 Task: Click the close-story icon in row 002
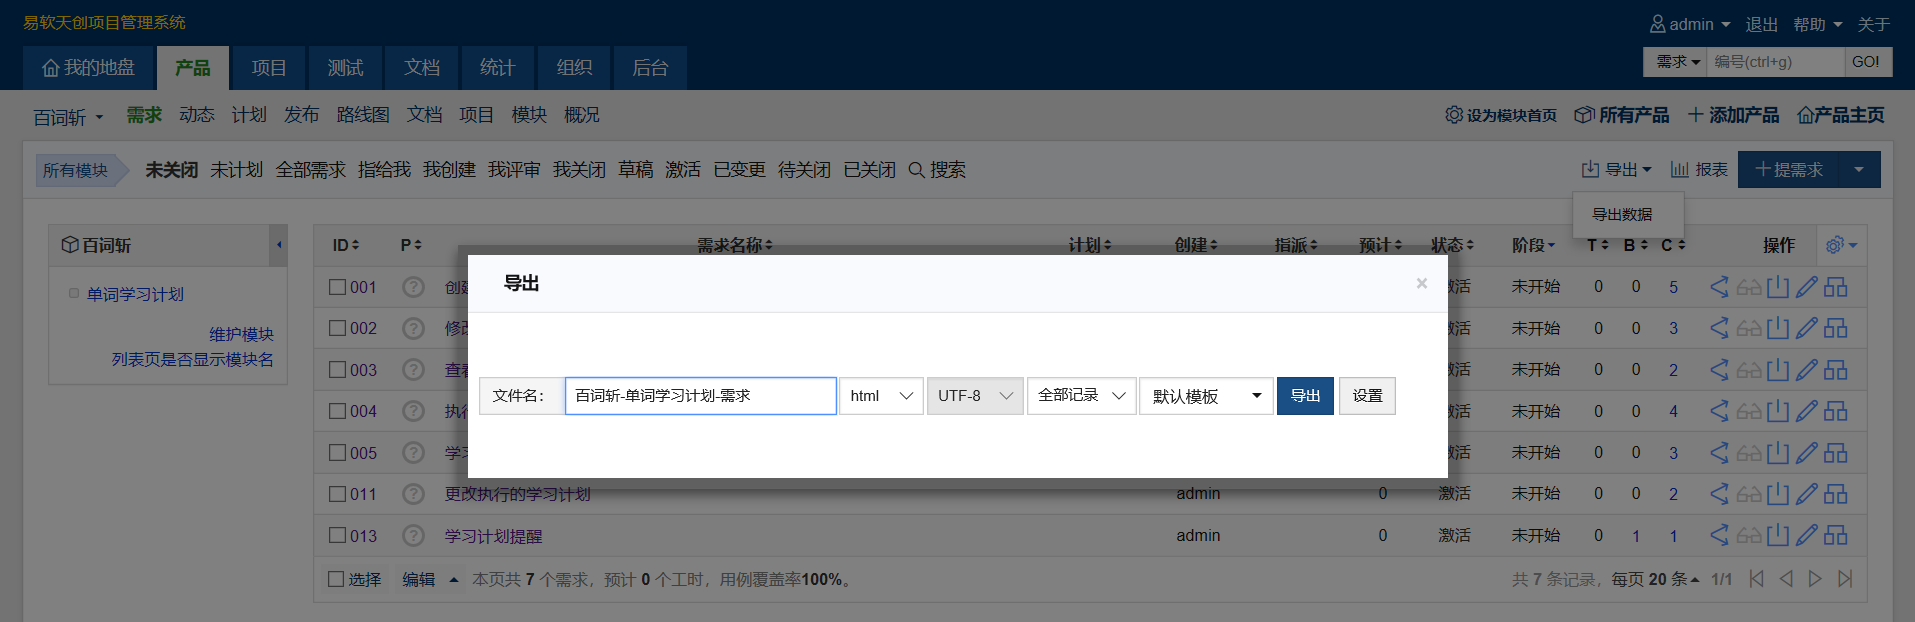[x=1777, y=328]
